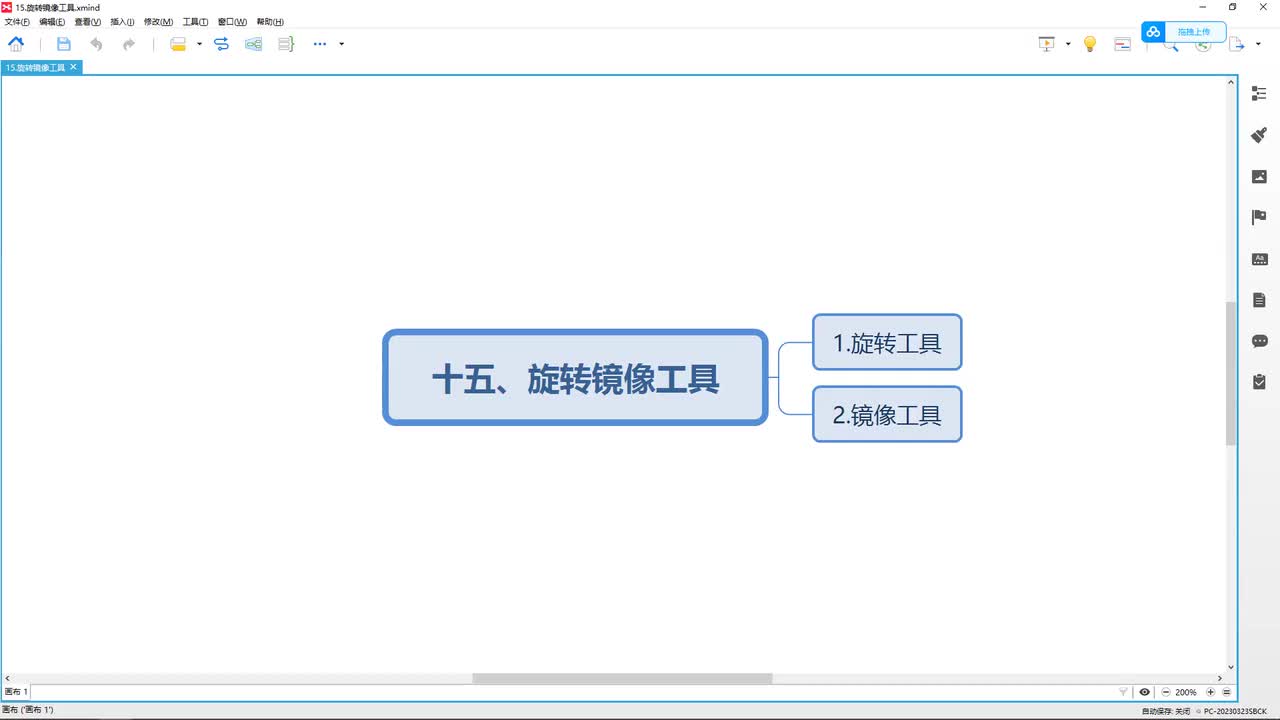Open the three-dots more tools button
The height and width of the screenshot is (720, 1280).
(320, 44)
